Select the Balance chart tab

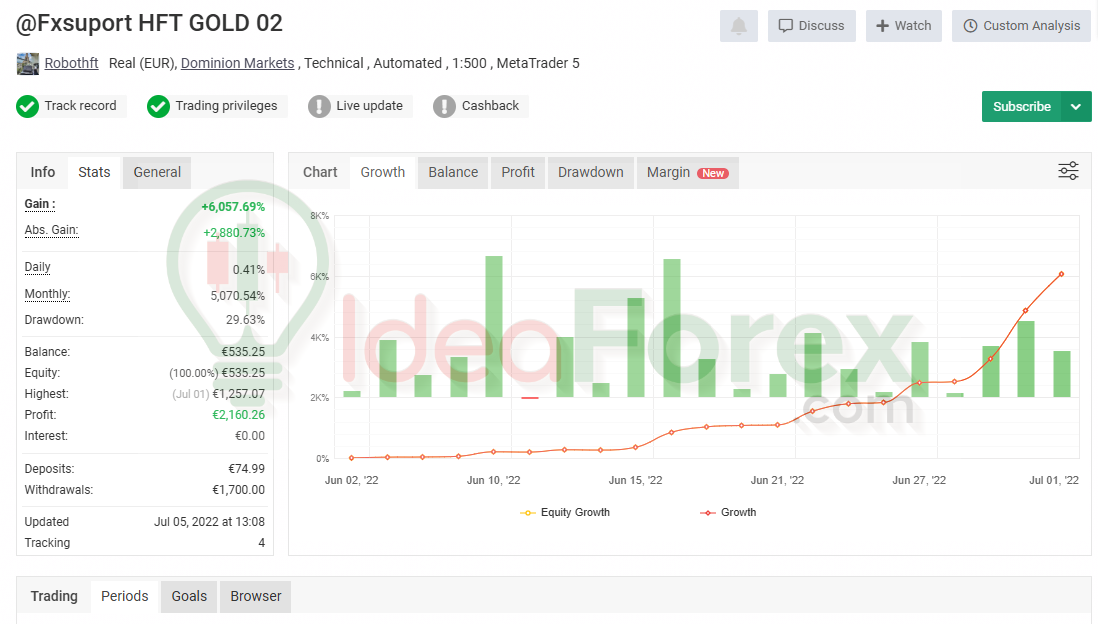pyautogui.click(x=453, y=172)
